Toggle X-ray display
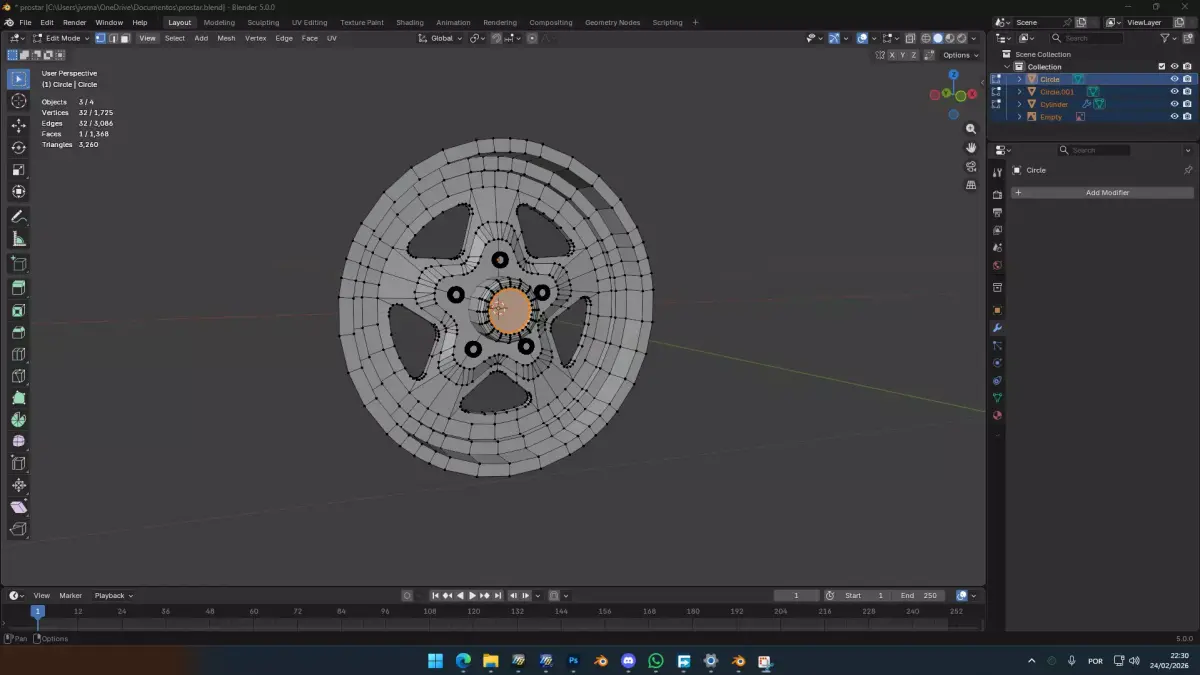Viewport: 1200px width, 675px height. [x=910, y=38]
